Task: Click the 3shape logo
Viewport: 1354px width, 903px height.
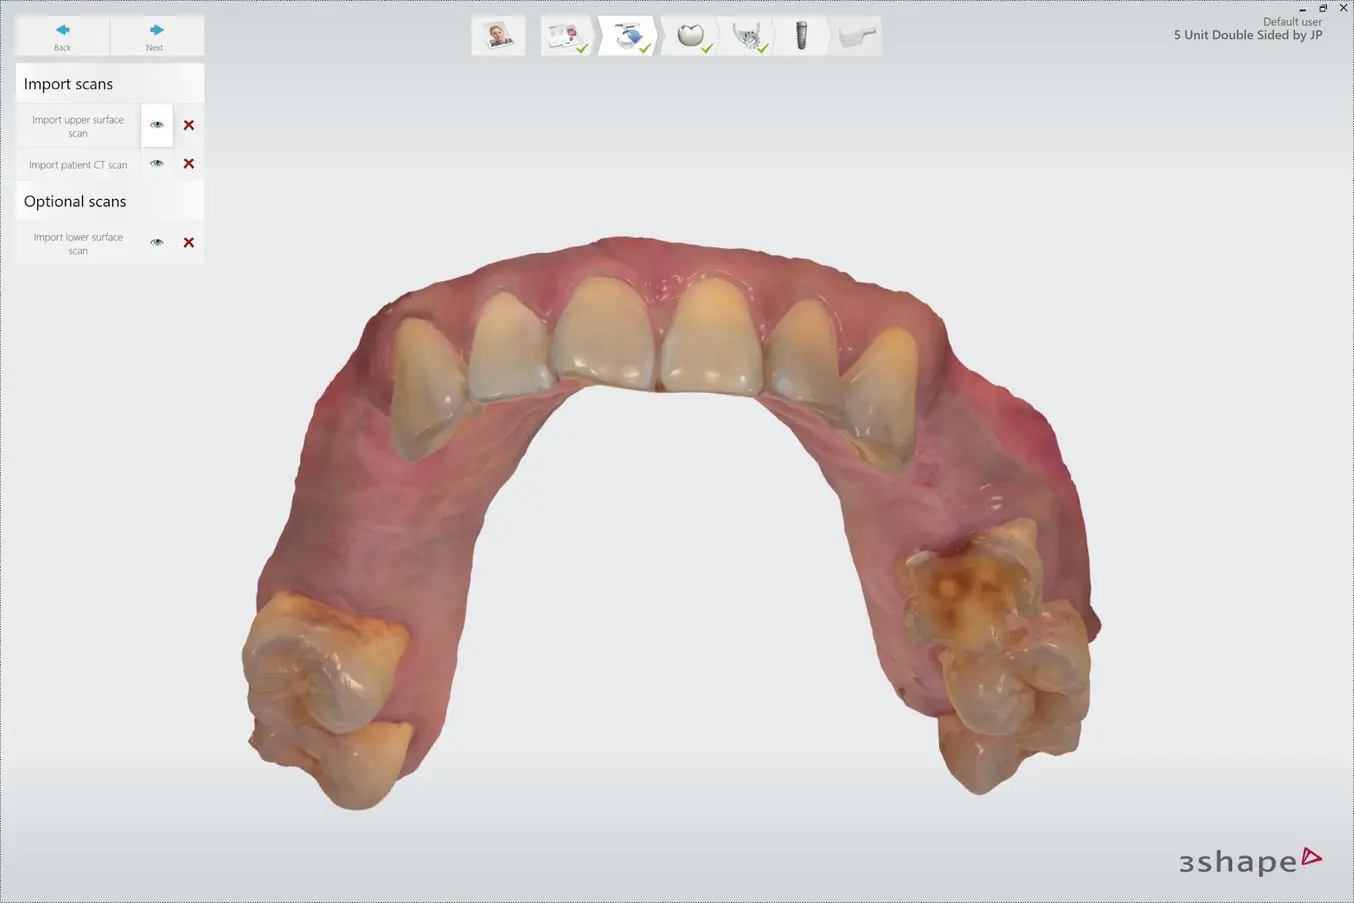Action: pyautogui.click(x=1249, y=858)
